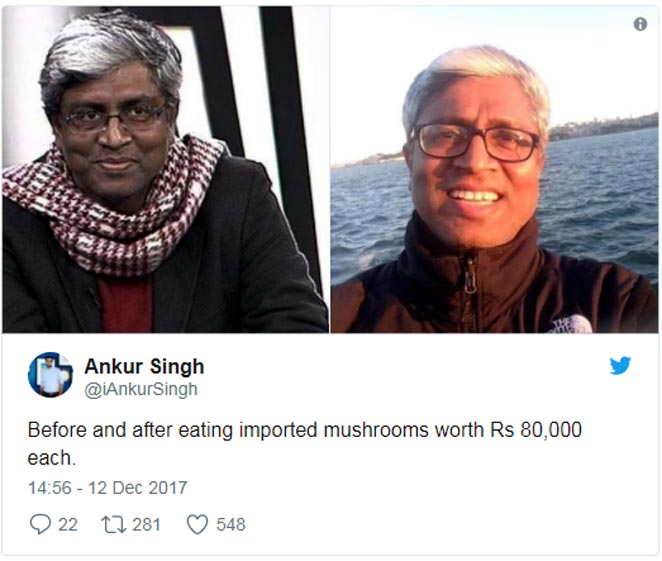662x561 pixels.
Task: Click the blue Twitter bird logo
Action: [x=620, y=366]
